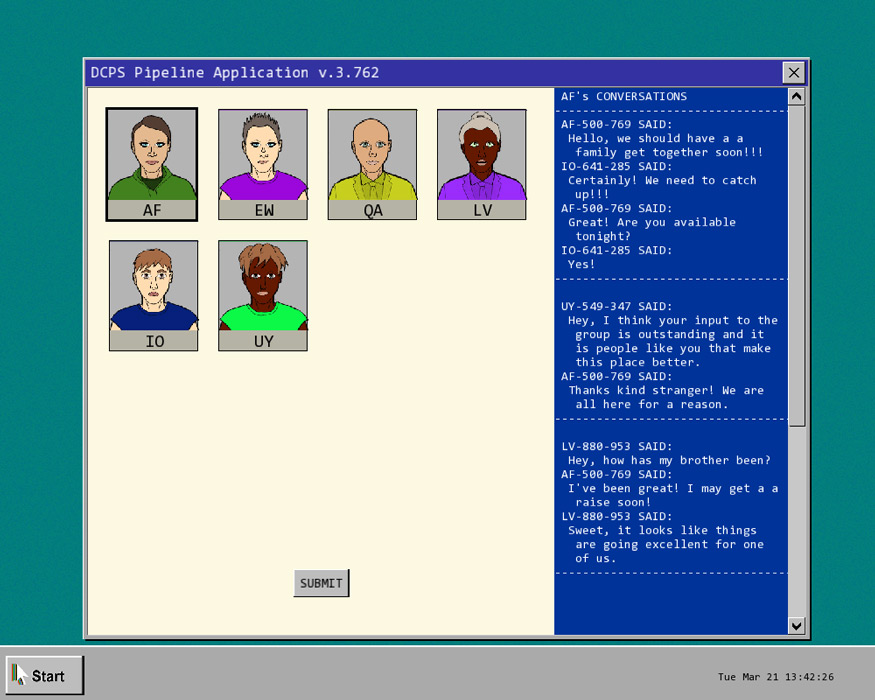Click the first 'IO-641-285 SAID:' line

point(617,166)
